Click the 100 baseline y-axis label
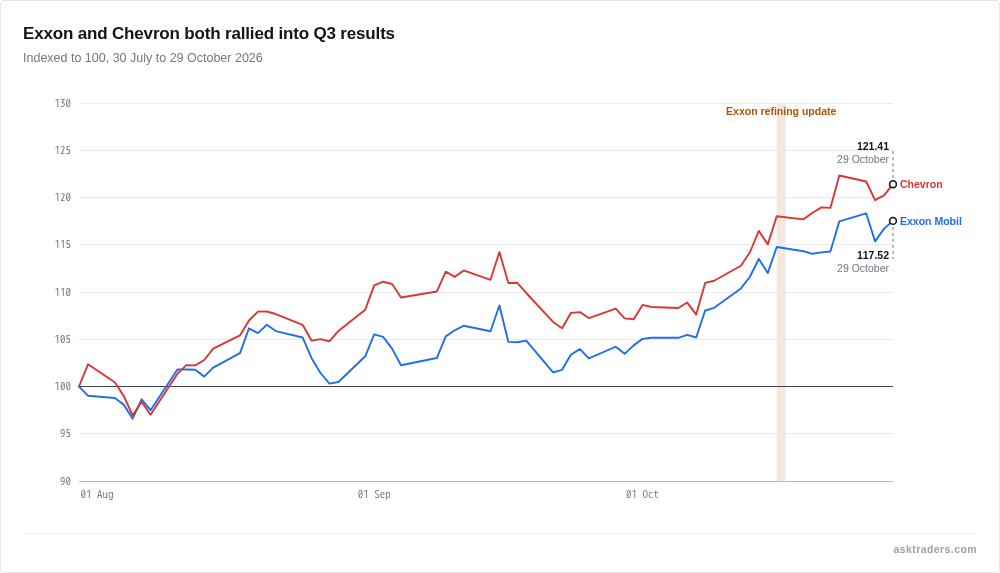Viewport: 1000px width, 573px height. click(x=62, y=386)
